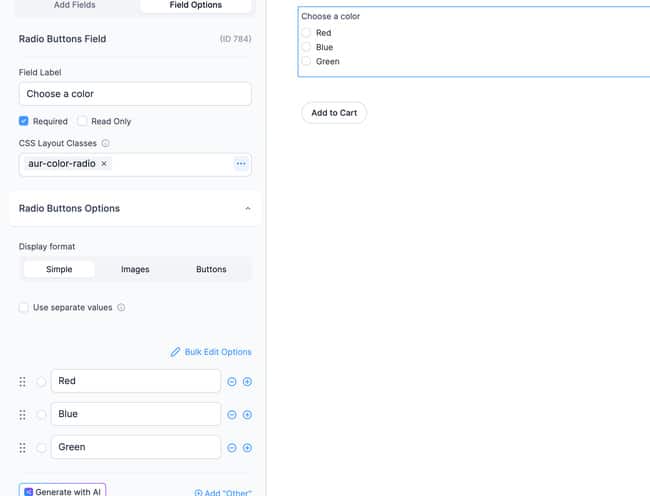Set Green as default option radio

pyautogui.click(x=41, y=448)
